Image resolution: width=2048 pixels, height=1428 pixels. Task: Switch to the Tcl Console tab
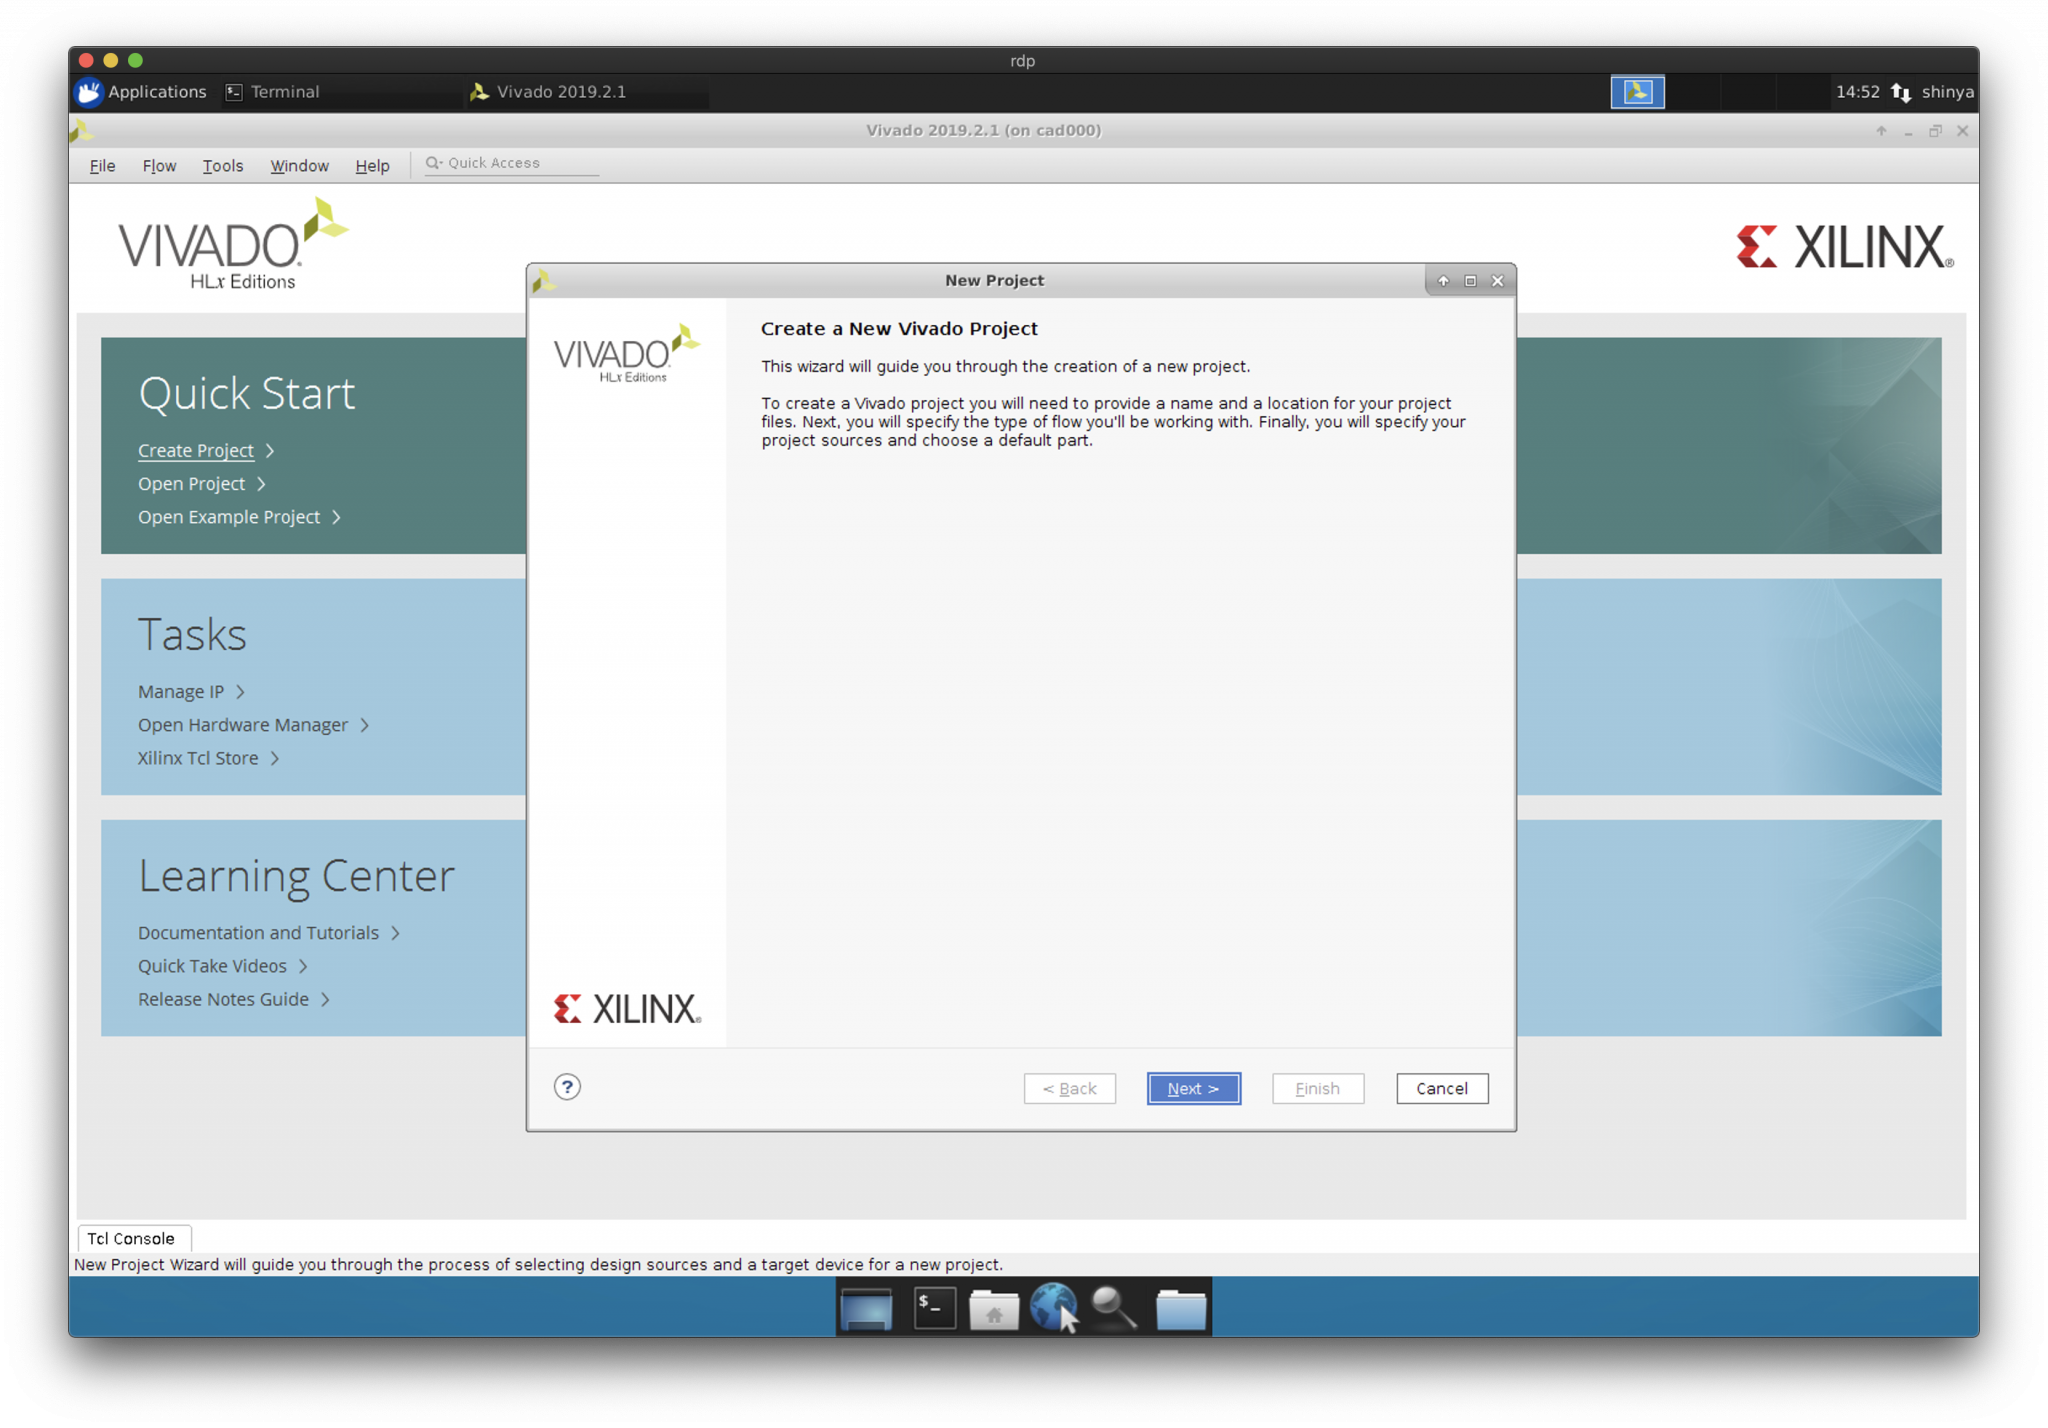click(x=131, y=1238)
